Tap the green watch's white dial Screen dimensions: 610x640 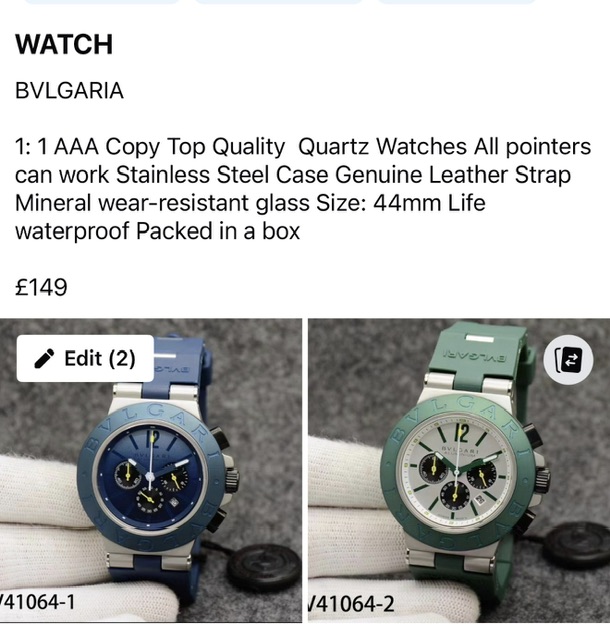coord(457,471)
